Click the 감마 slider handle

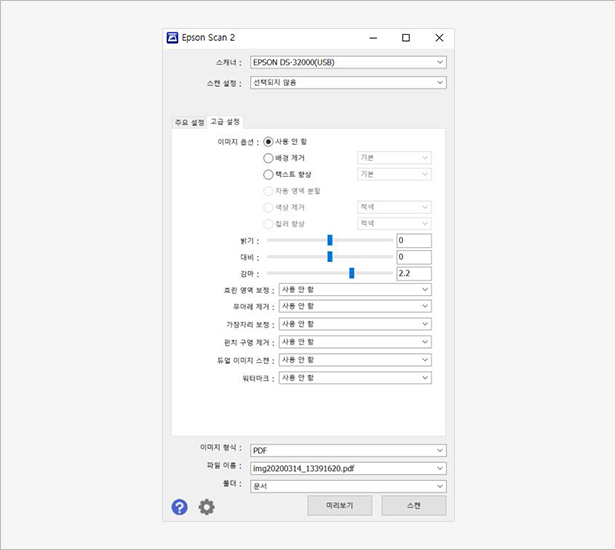352,273
